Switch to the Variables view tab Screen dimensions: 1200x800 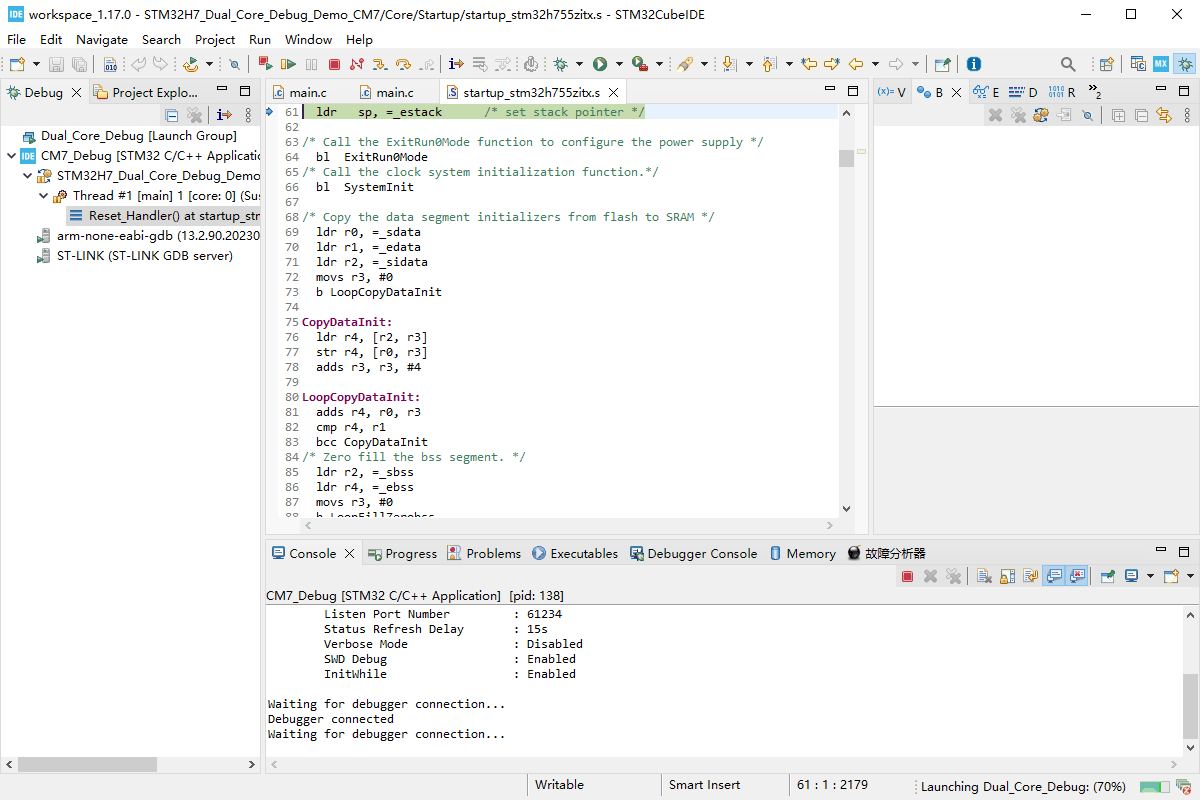(x=892, y=92)
